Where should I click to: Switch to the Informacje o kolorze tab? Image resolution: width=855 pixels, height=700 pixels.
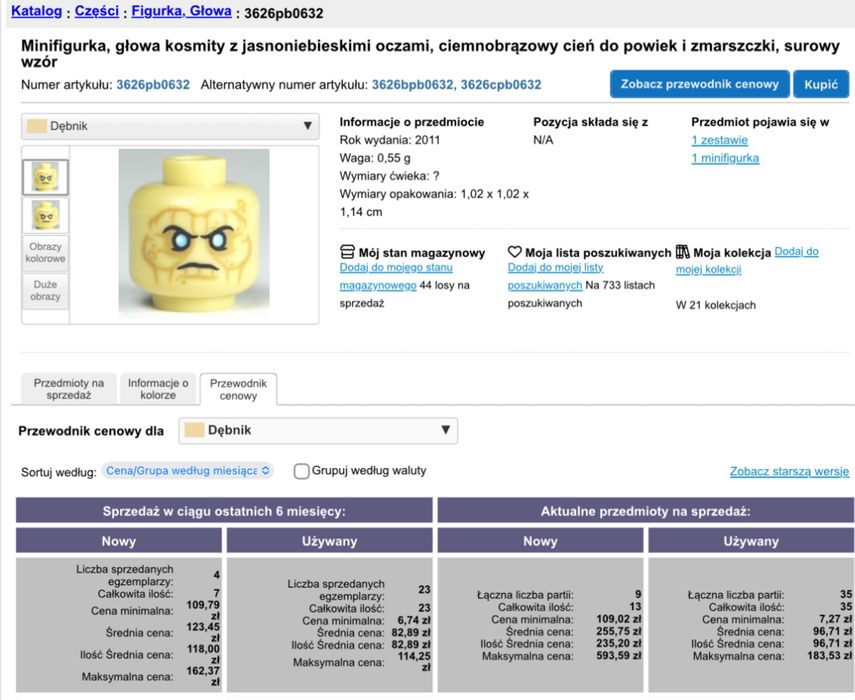(158, 389)
